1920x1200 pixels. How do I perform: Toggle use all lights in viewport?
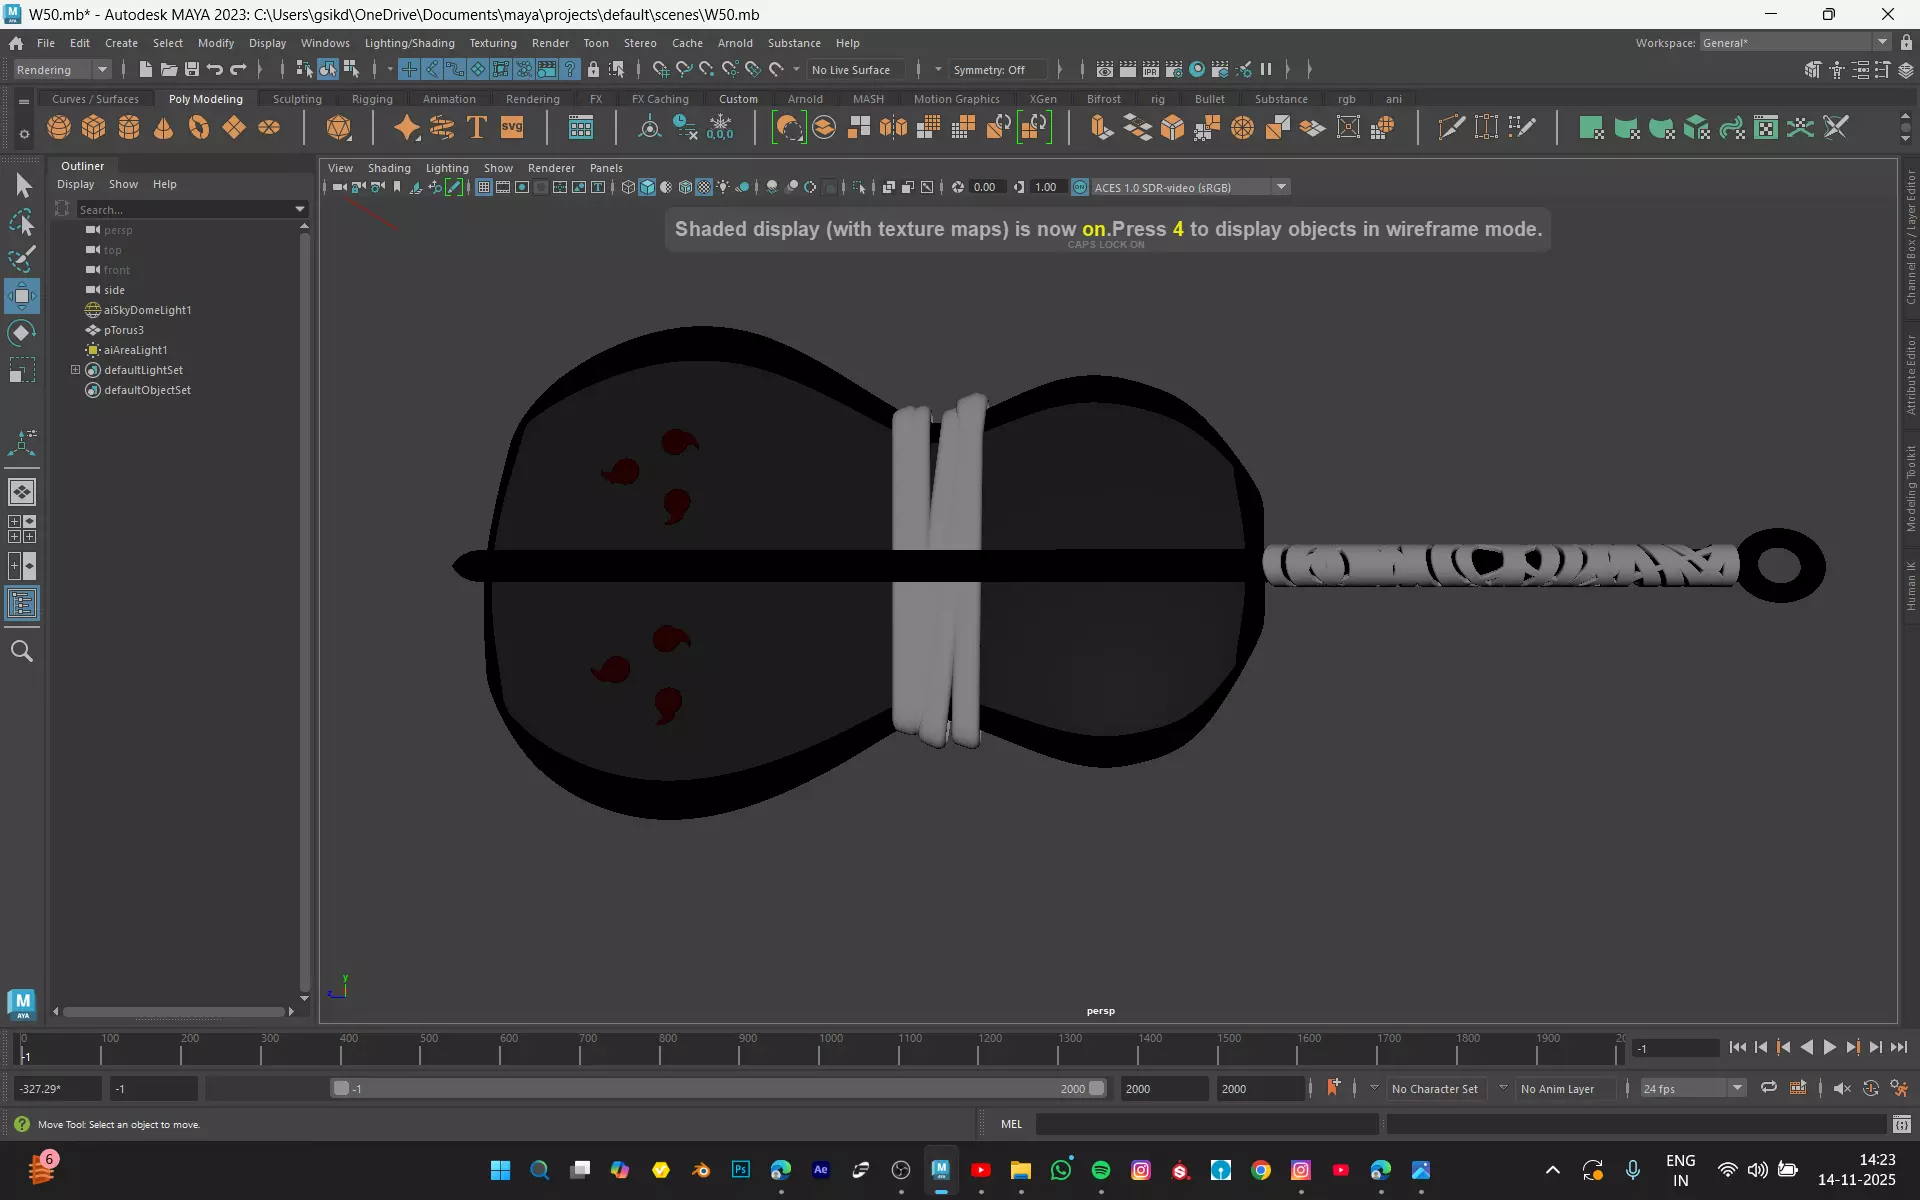tap(723, 187)
